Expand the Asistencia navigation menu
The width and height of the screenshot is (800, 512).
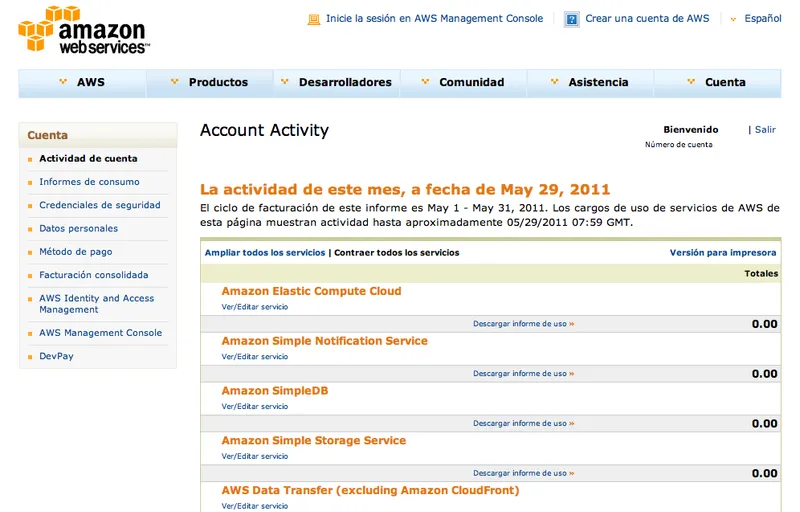tap(590, 82)
